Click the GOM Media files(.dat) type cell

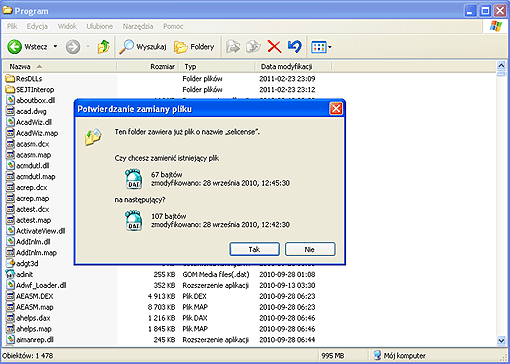[x=216, y=274]
